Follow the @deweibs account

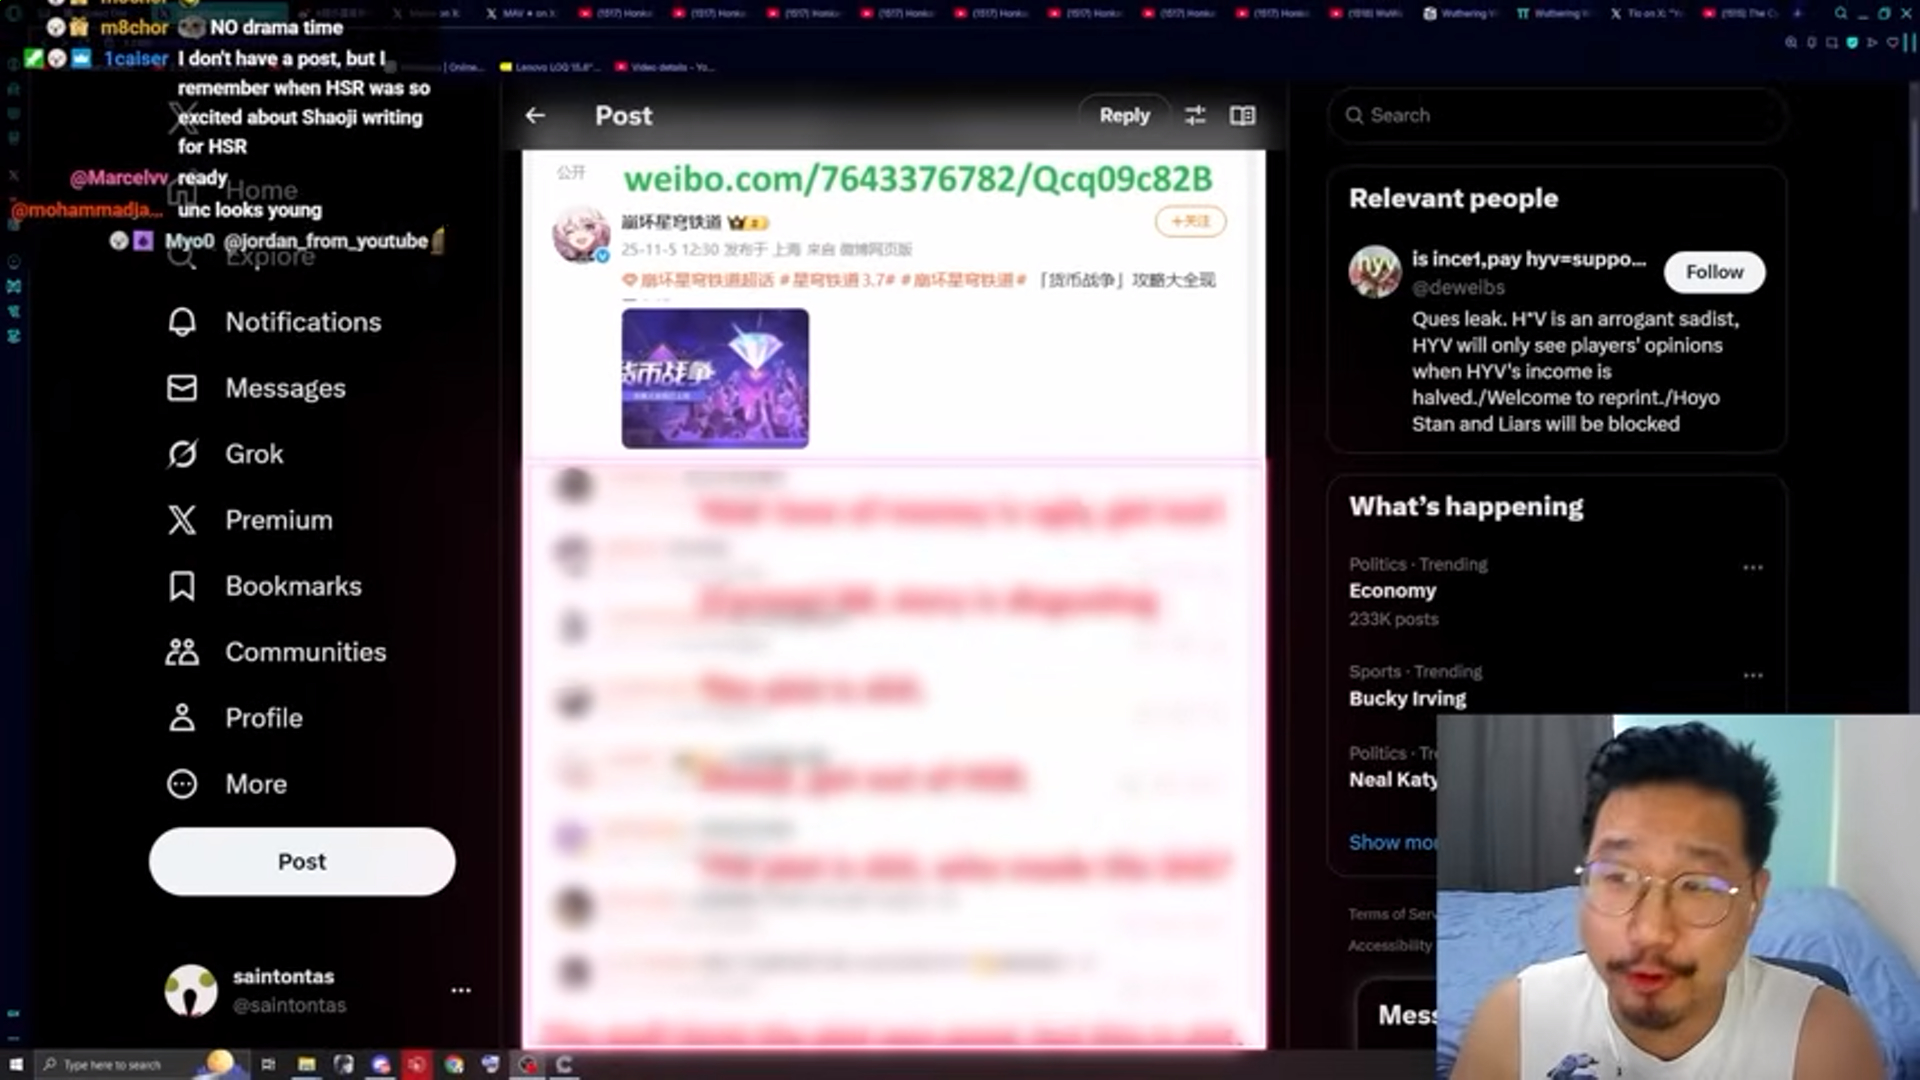click(x=1714, y=272)
